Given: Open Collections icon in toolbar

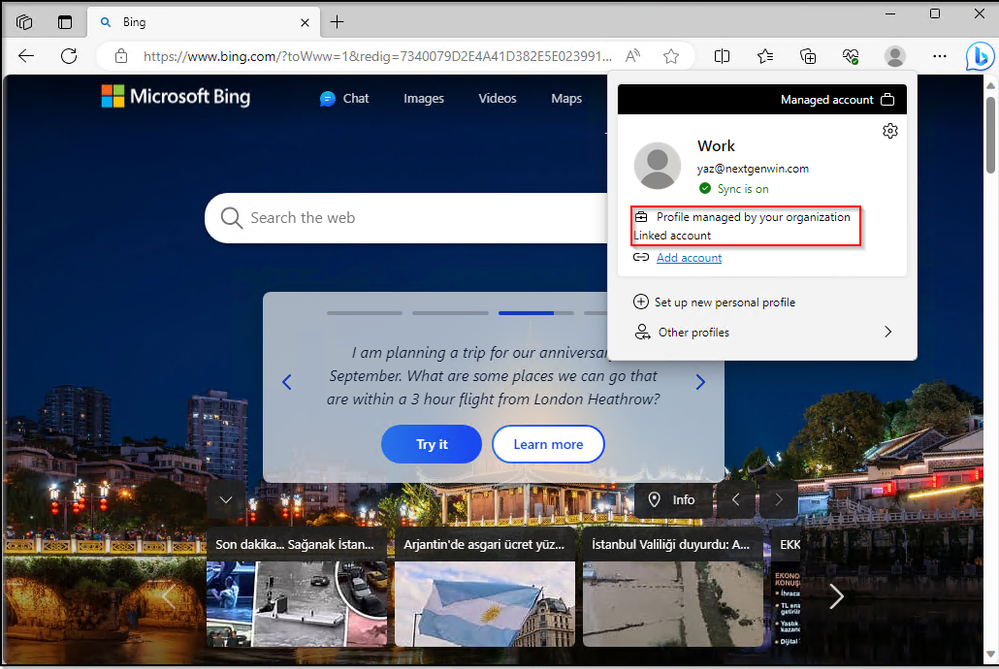Looking at the screenshot, I should pyautogui.click(x=808, y=56).
